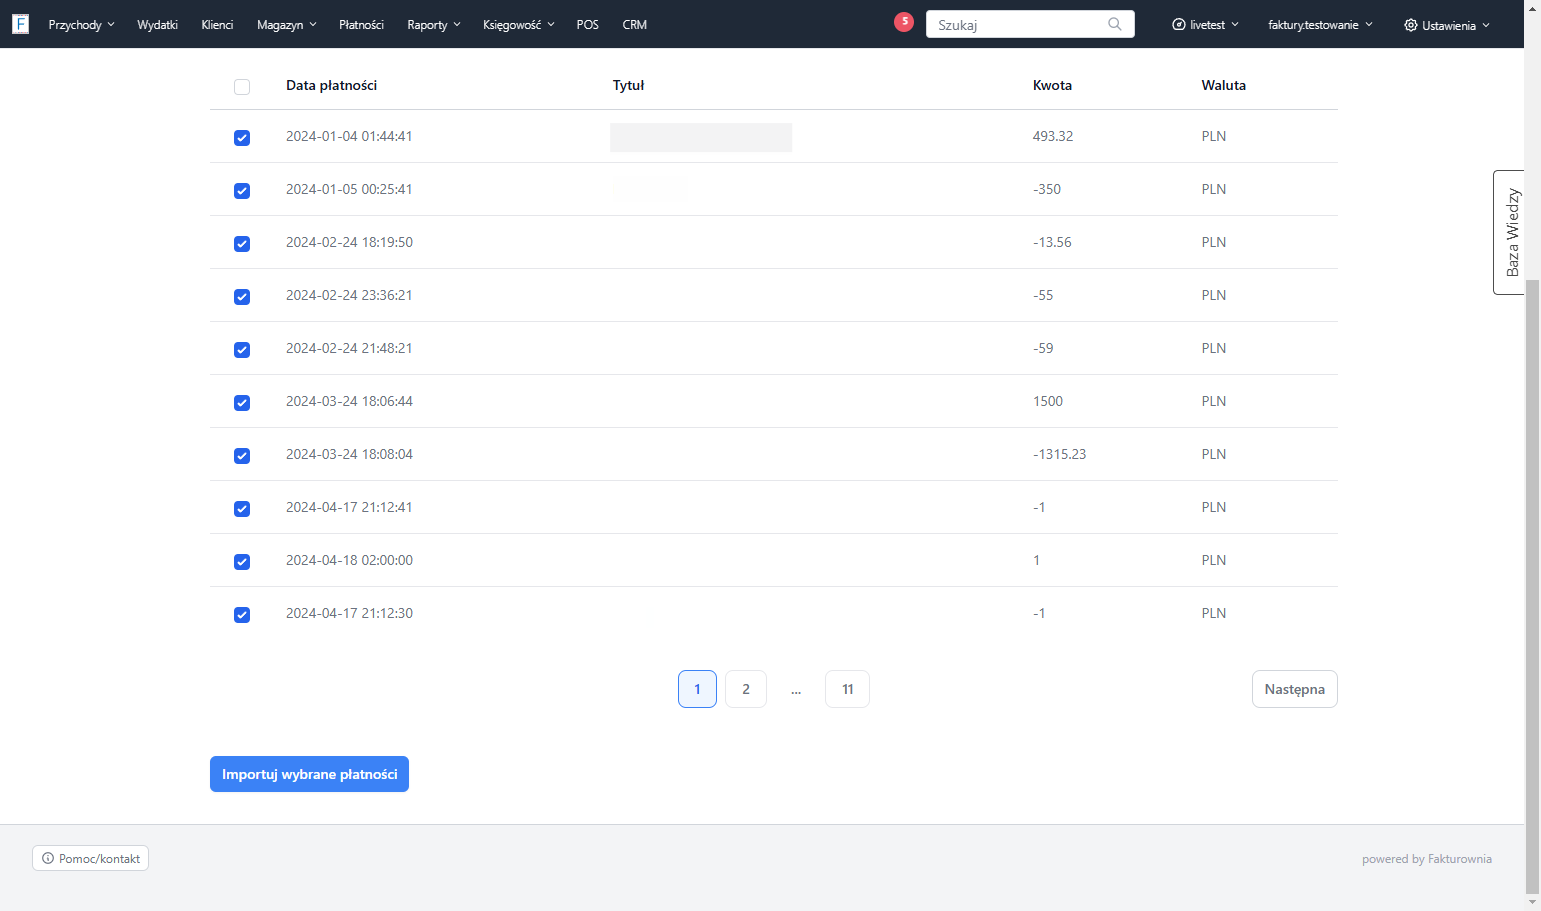1541x911 pixels.
Task: Open the livetest account dropdown
Action: (1206, 24)
